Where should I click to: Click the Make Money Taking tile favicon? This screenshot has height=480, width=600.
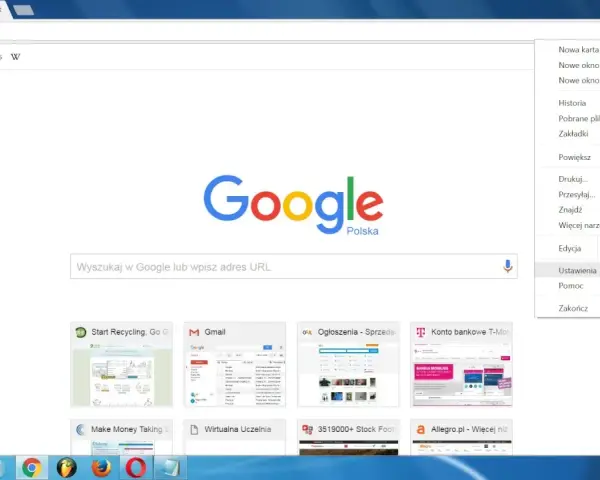point(81,429)
